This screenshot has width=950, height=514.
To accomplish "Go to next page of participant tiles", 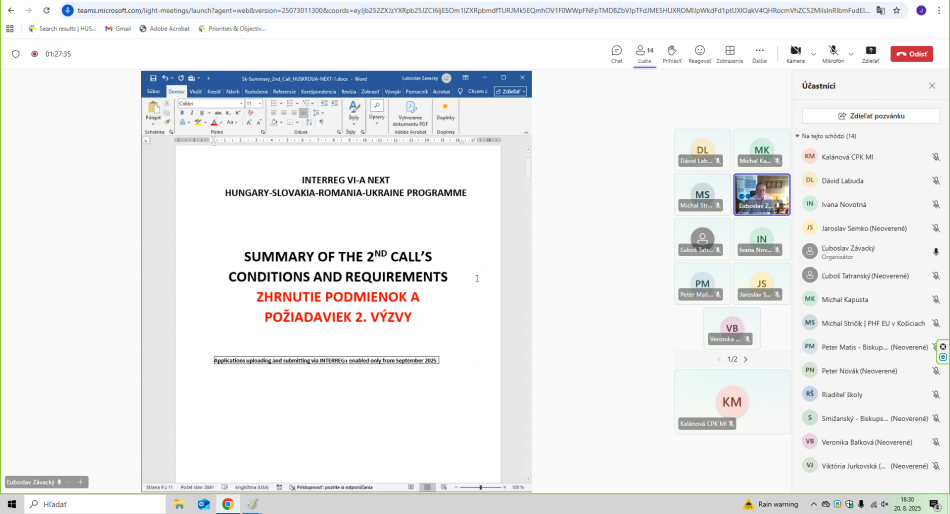I will [745, 359].
